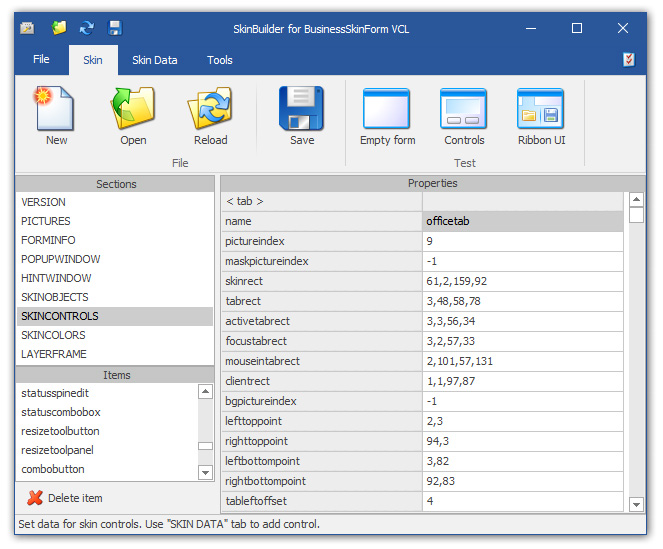Select the SKINOBJECTS section
This screenshot has width=663, height=549.
(115, 297)
